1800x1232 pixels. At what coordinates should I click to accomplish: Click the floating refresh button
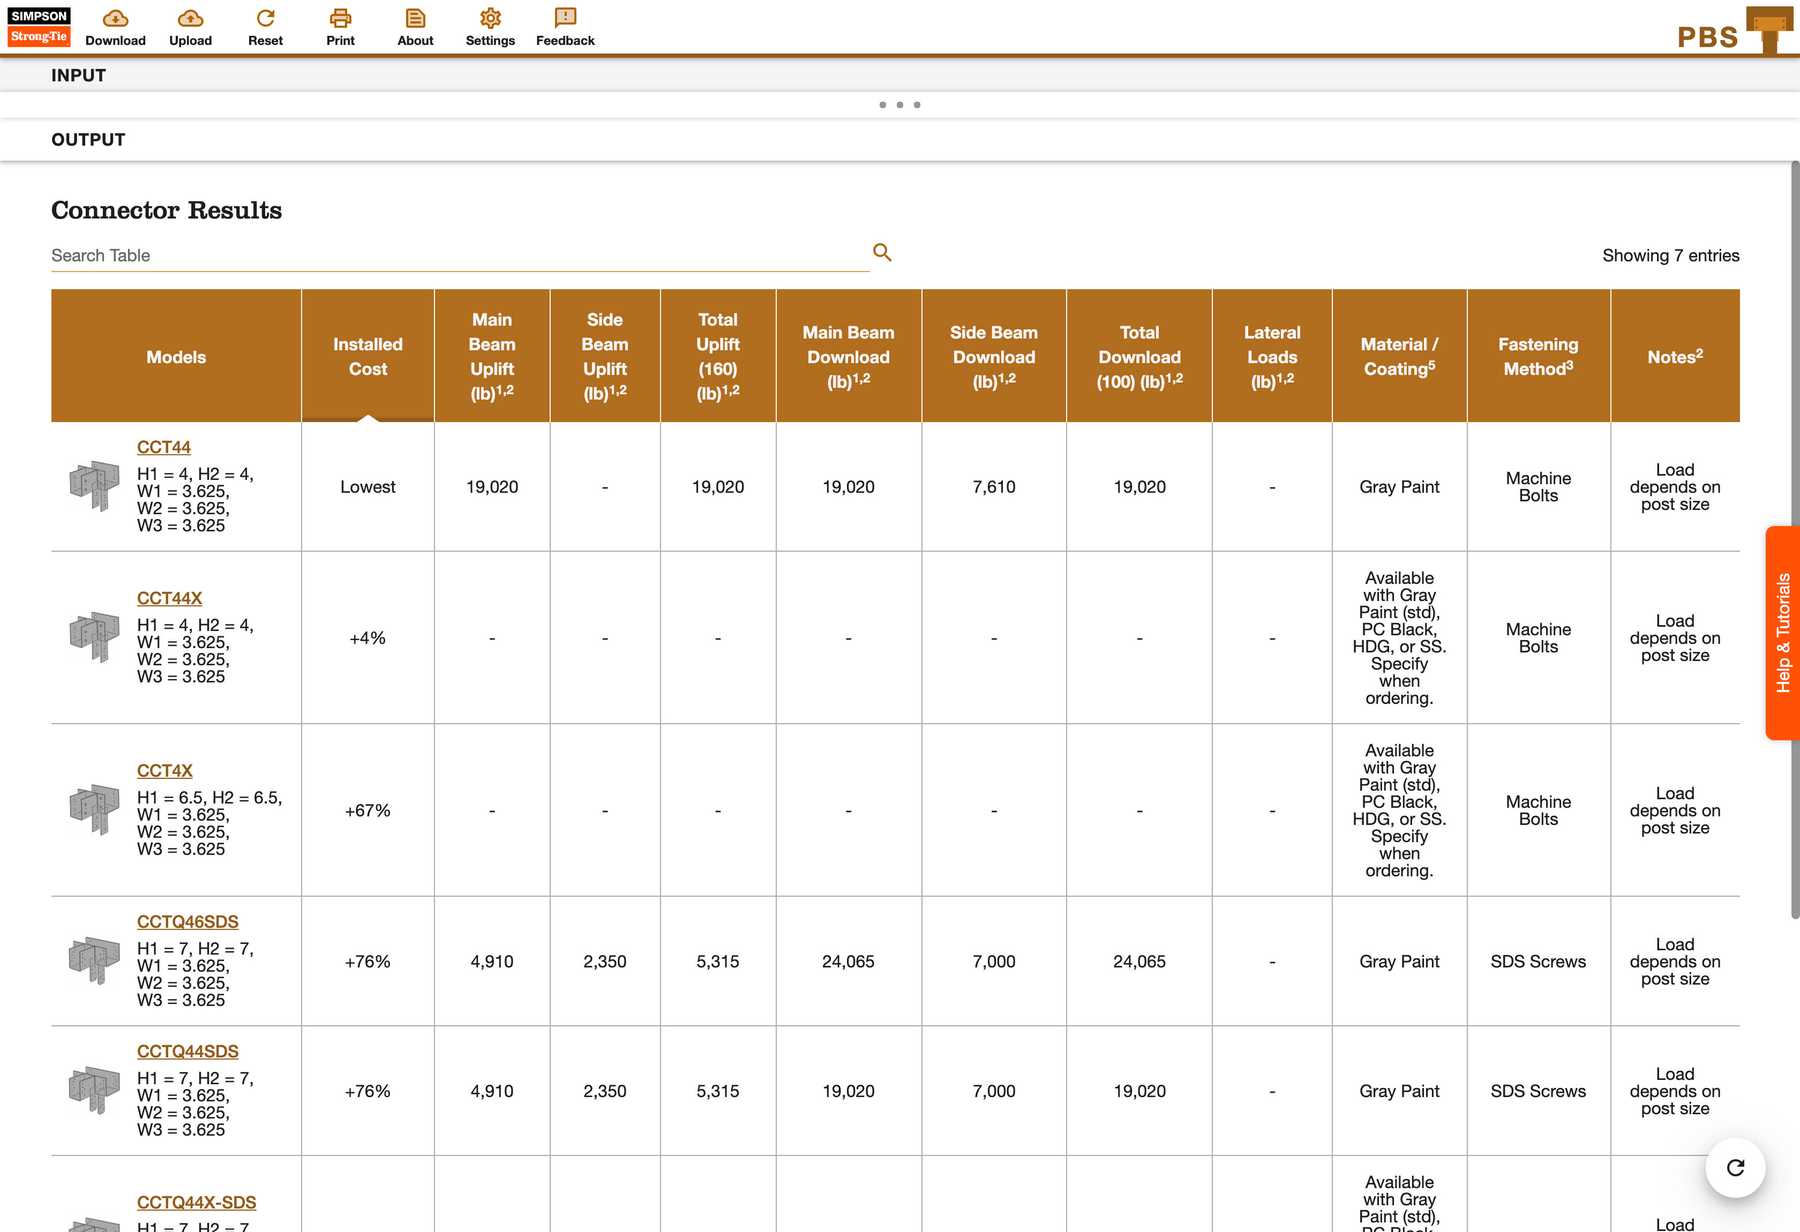click(x=1735, y=1167)
